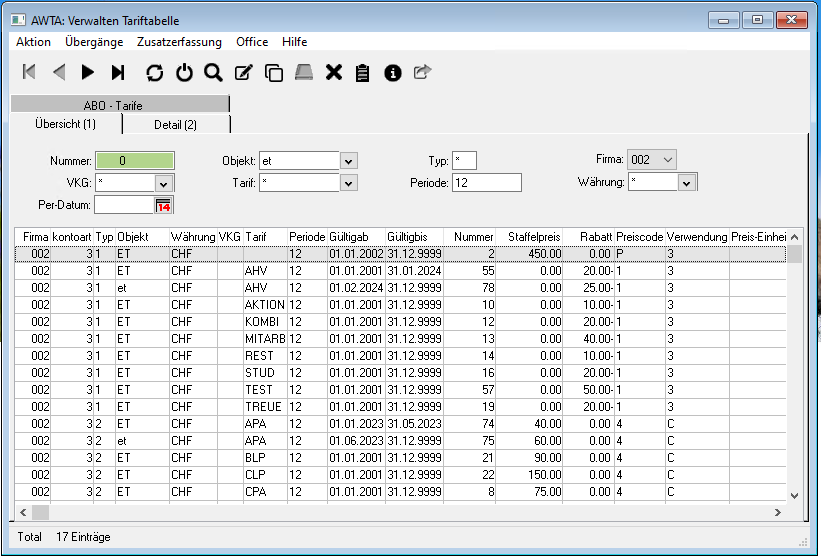Show info via the information icon

[393, 72]
